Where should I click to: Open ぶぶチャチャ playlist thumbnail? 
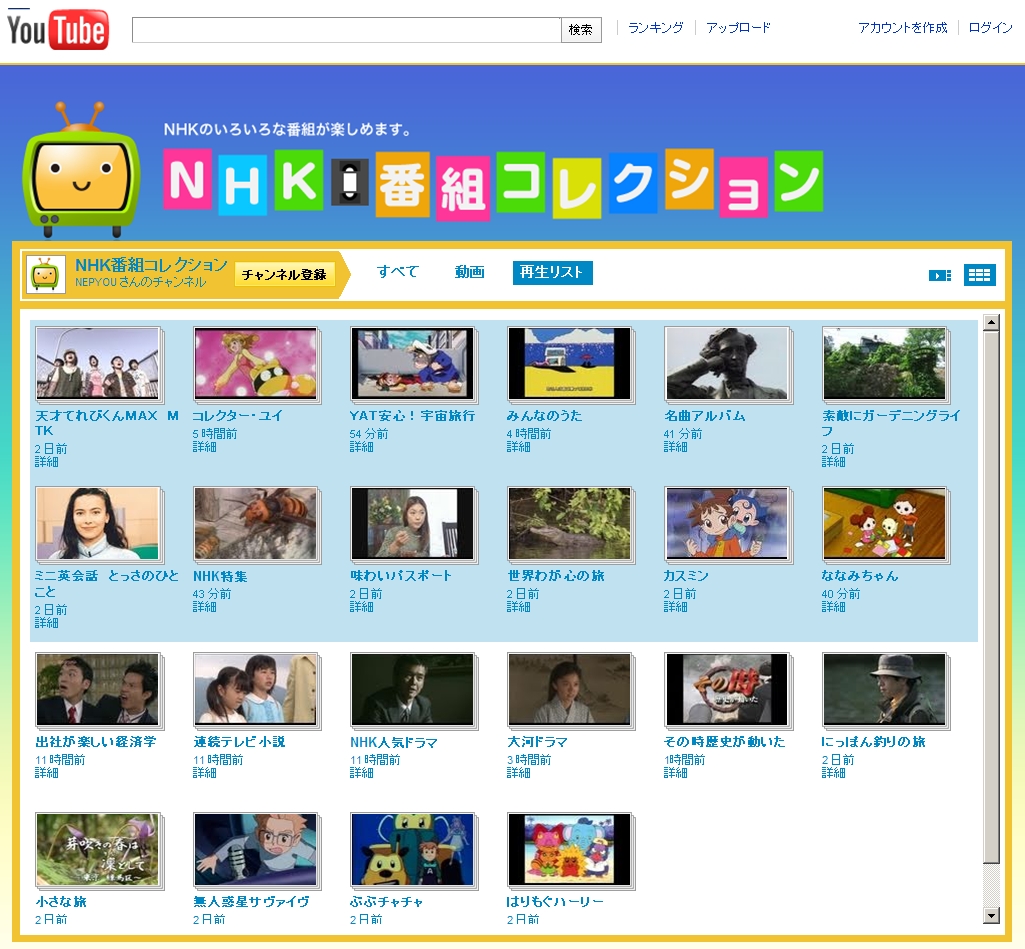[x=412, y=850]
